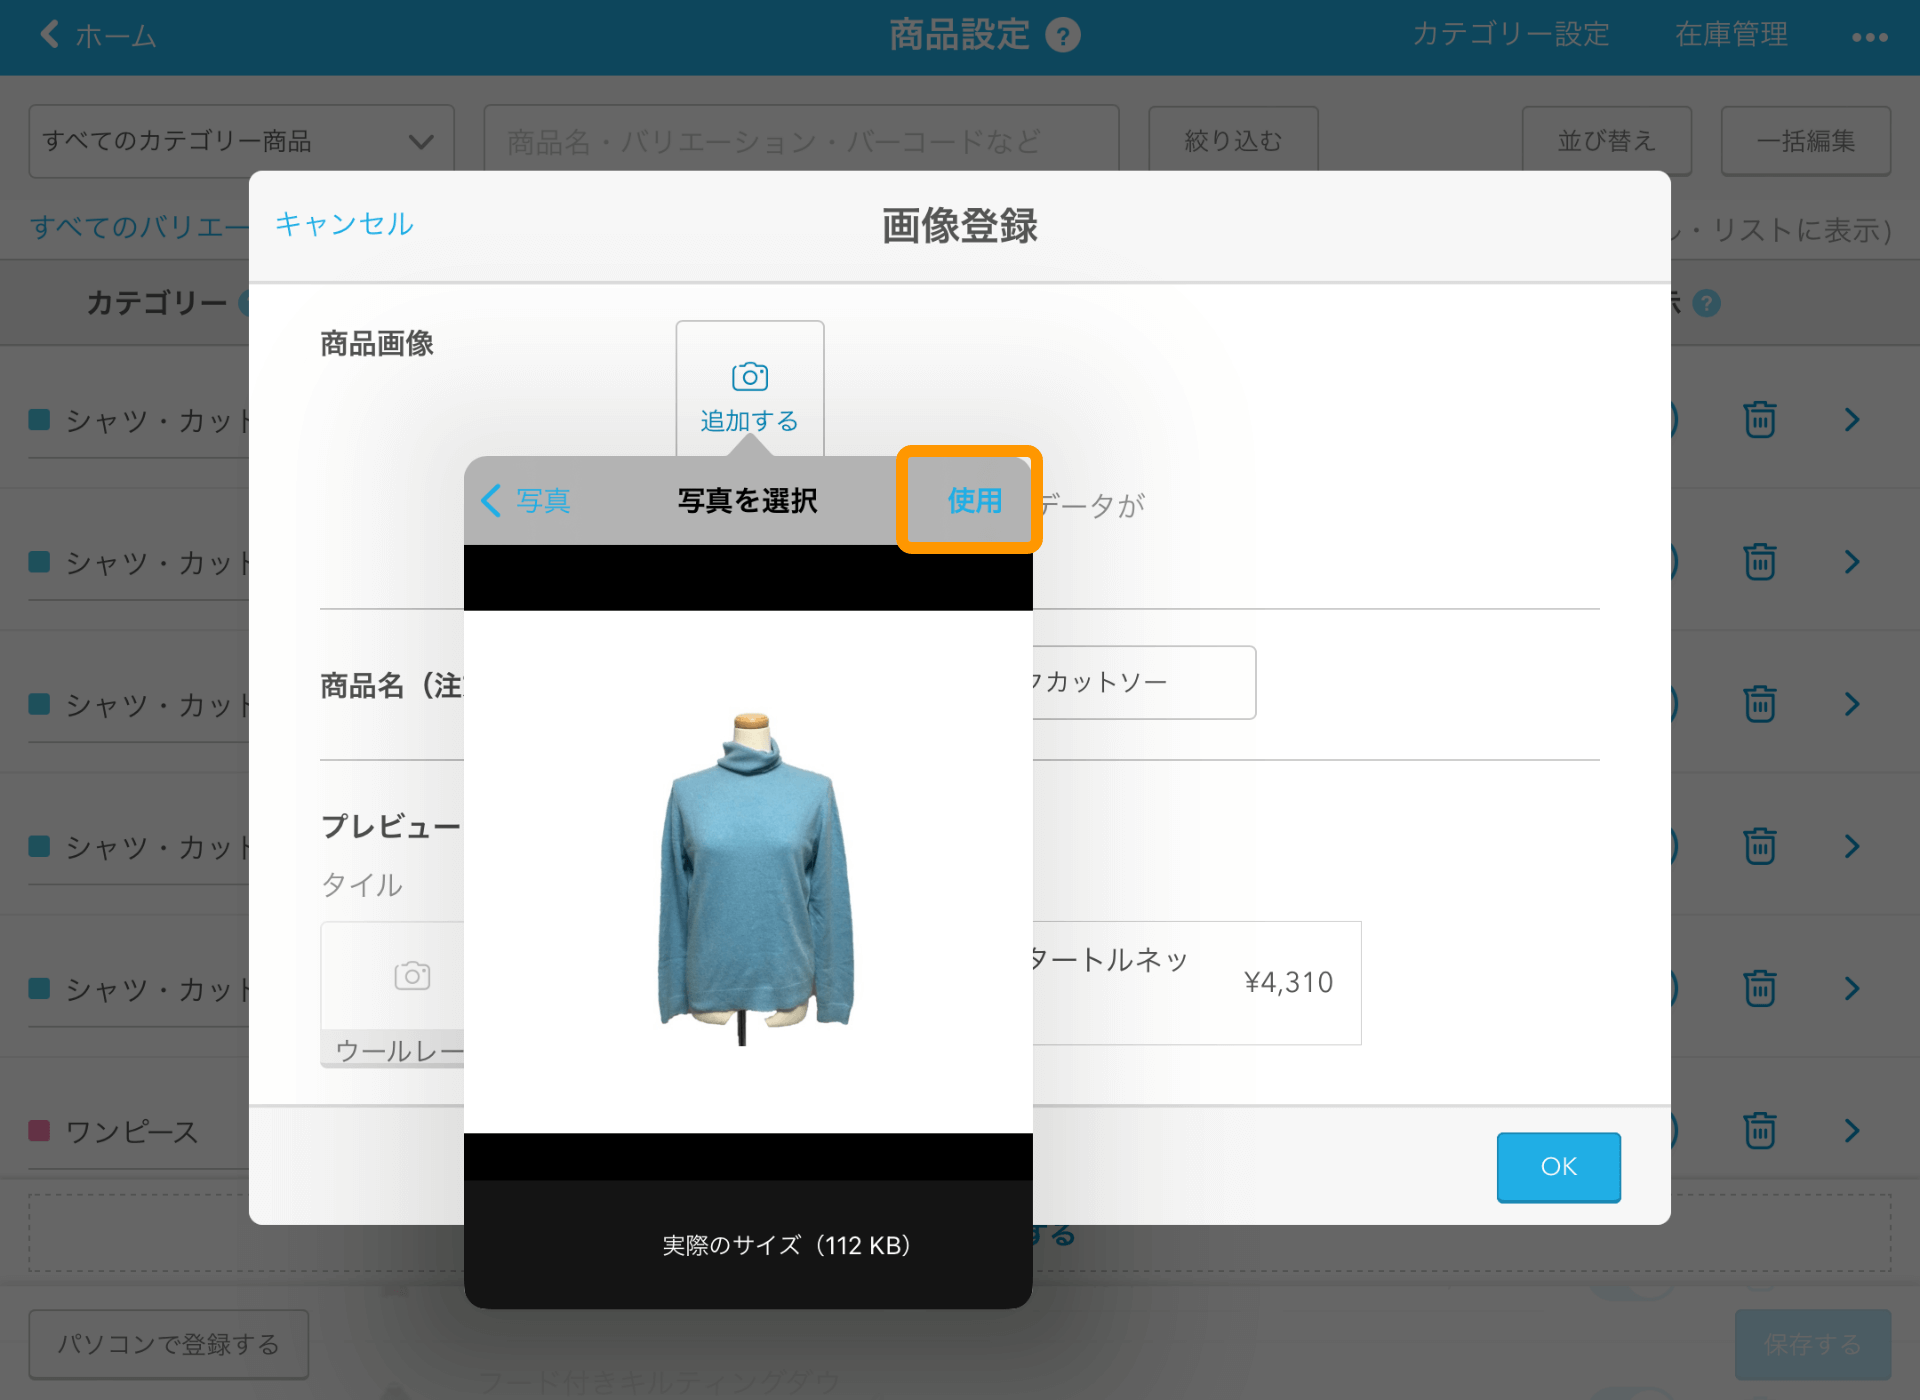Tap the pink category swatch of ワンピース row
1920x1400 pixels.
pos(39,1130)
